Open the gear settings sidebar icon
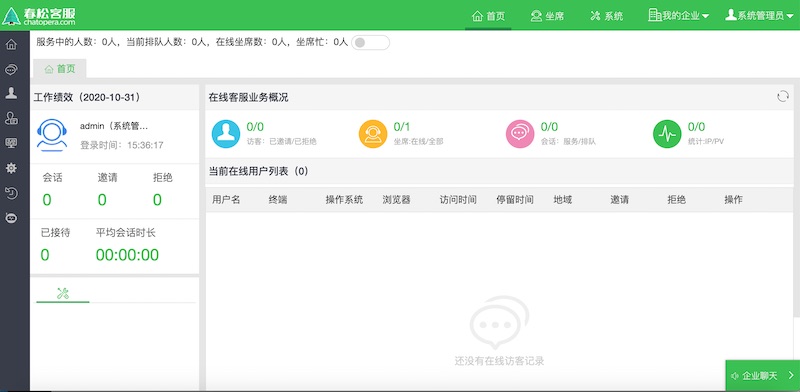Screen dimensions: 800x392 coord(11,168)
